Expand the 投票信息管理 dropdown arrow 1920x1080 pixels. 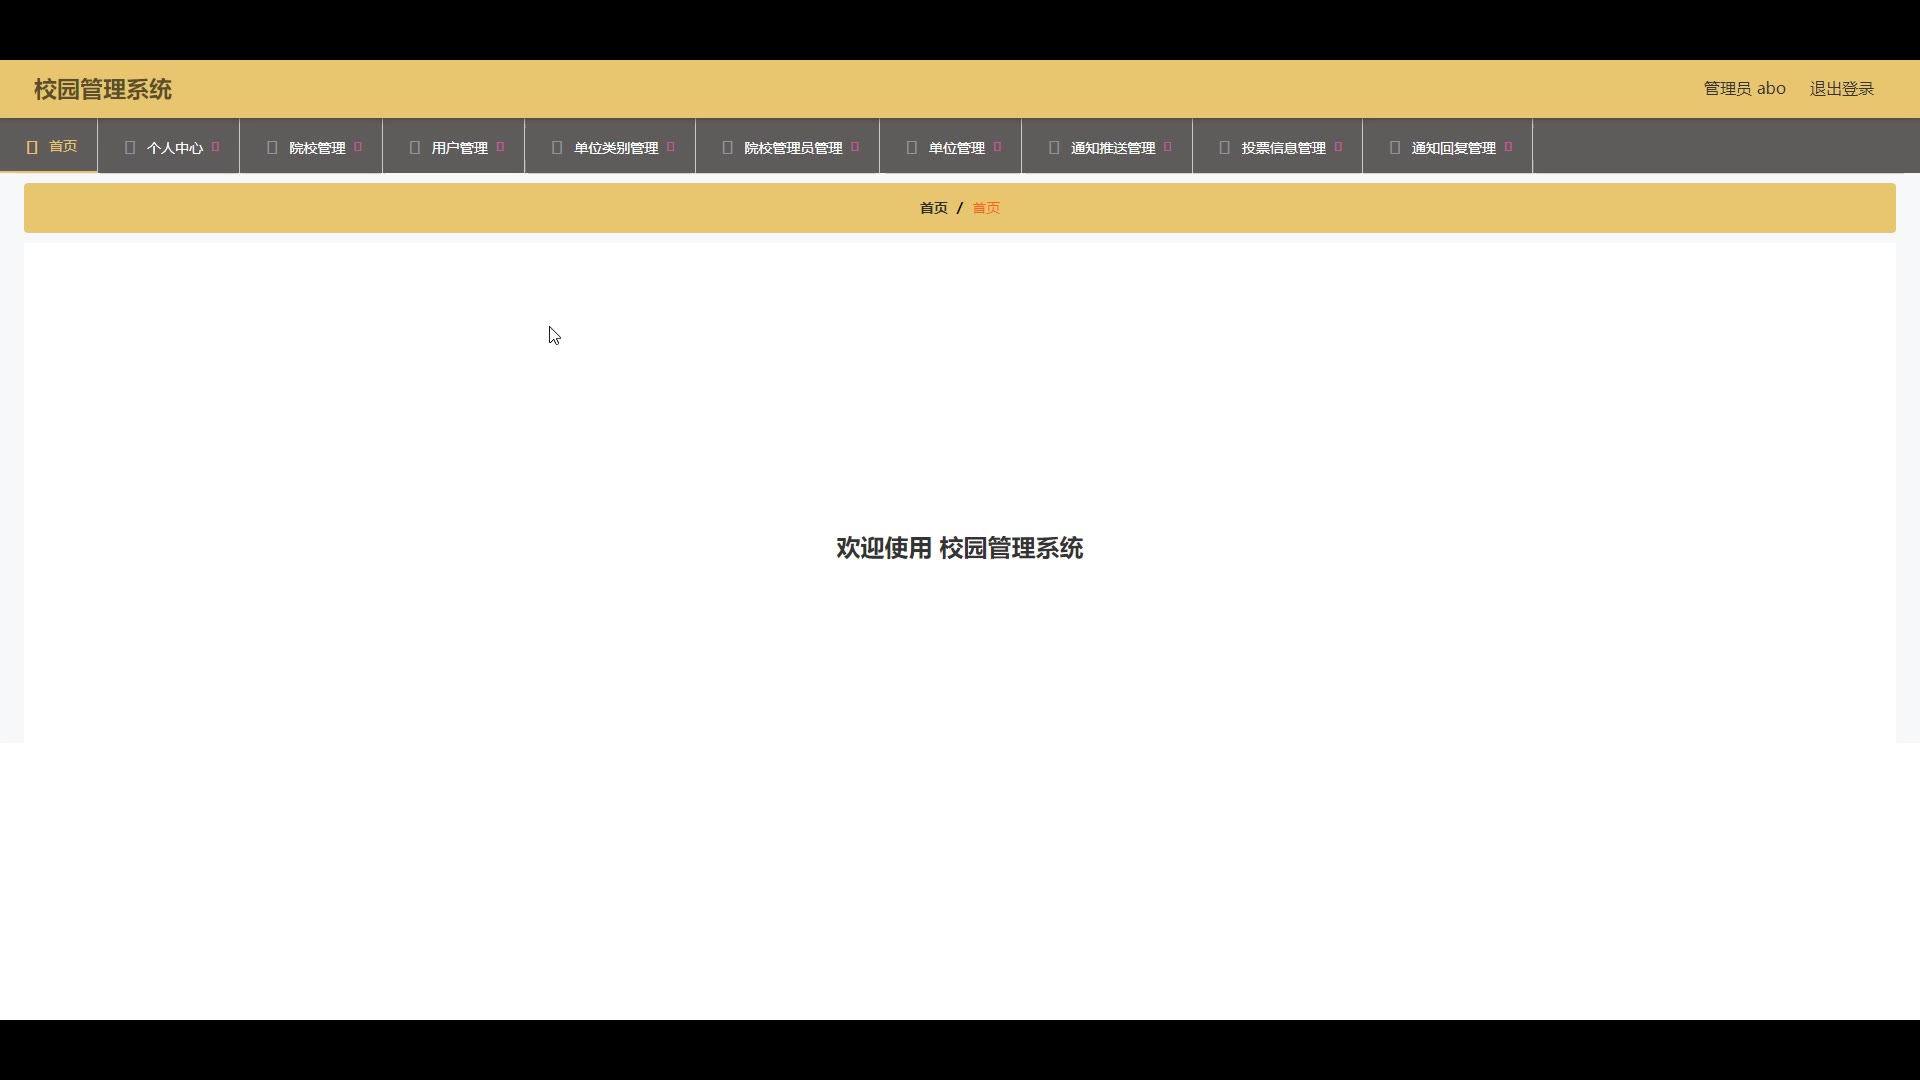click(1338, 147)
